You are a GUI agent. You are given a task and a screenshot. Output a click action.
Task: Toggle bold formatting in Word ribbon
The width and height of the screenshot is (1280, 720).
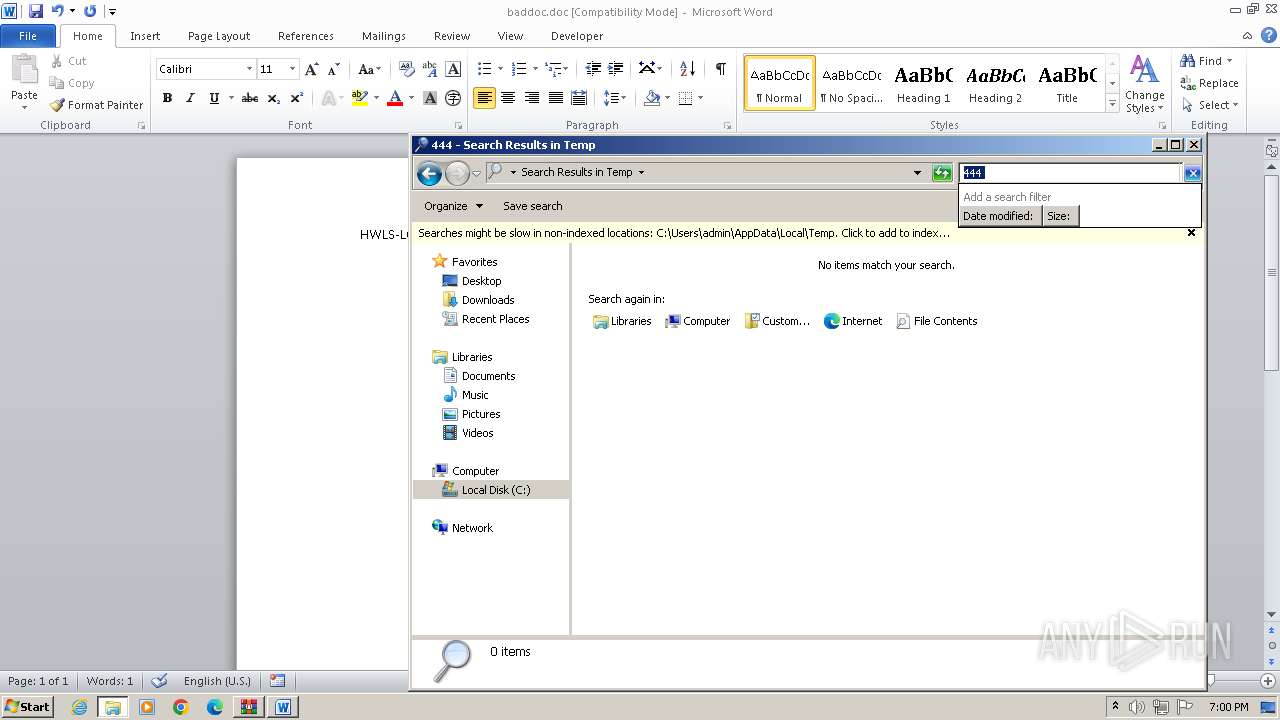coord(167,98)
